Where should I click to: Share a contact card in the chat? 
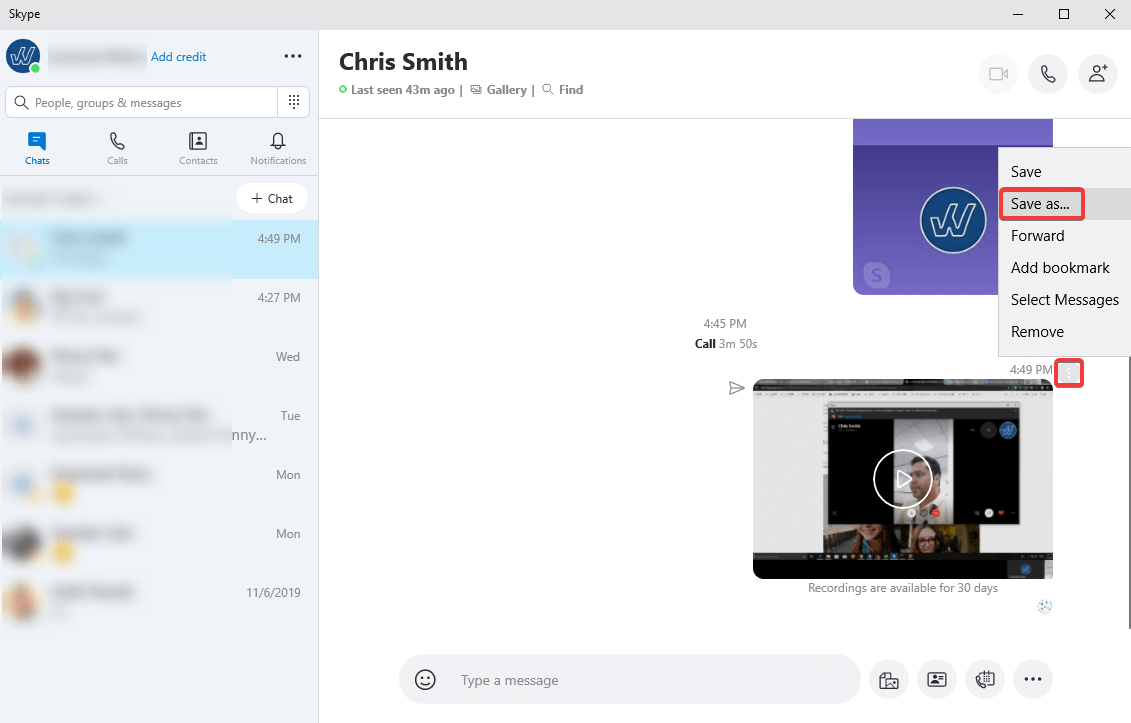[x=937, y=679]
